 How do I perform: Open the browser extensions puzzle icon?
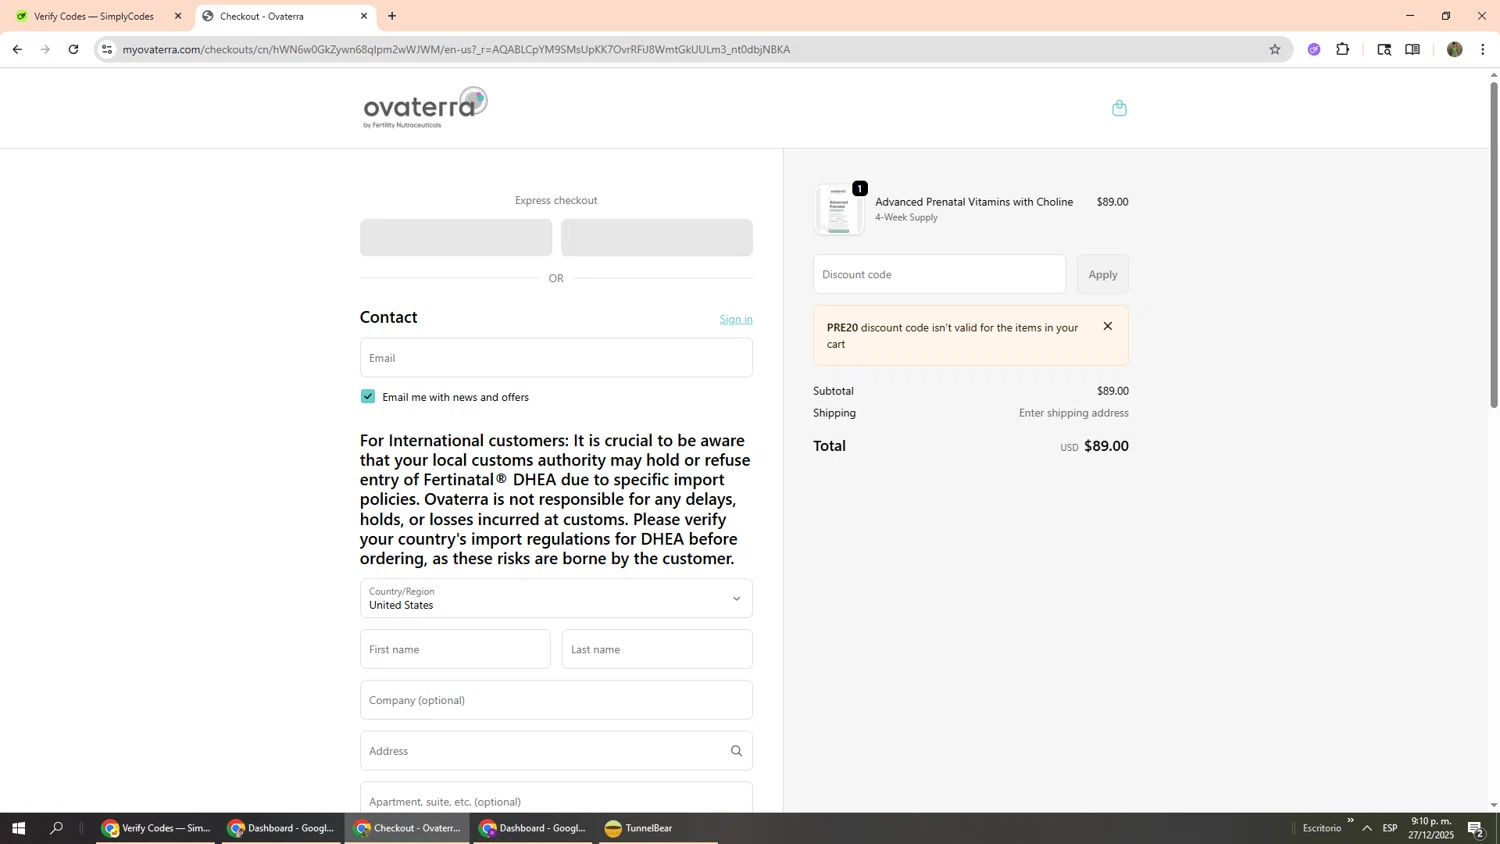(1342, 49)
